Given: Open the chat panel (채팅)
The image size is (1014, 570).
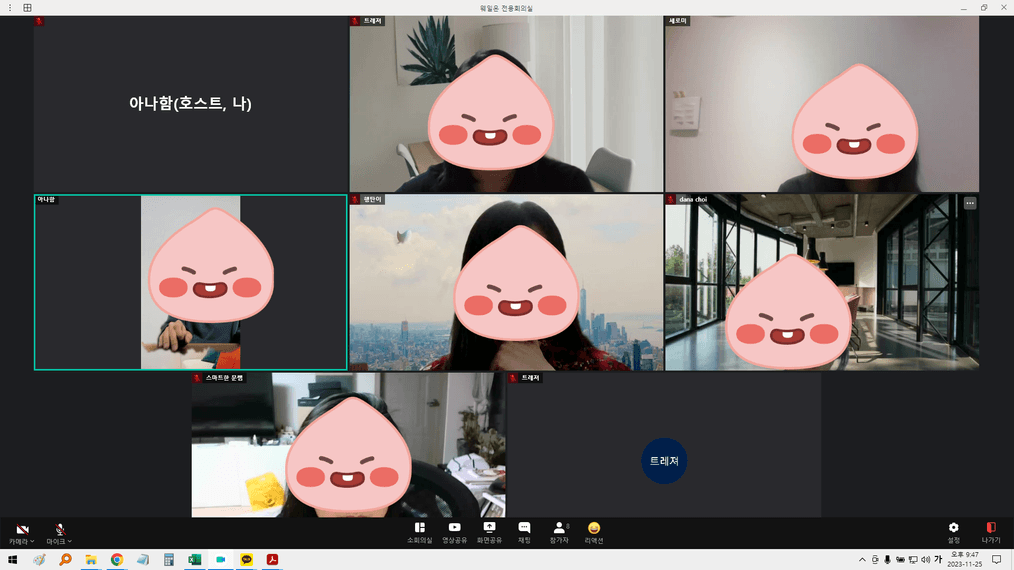Looking at the screenshot, I should click(524, 532).
